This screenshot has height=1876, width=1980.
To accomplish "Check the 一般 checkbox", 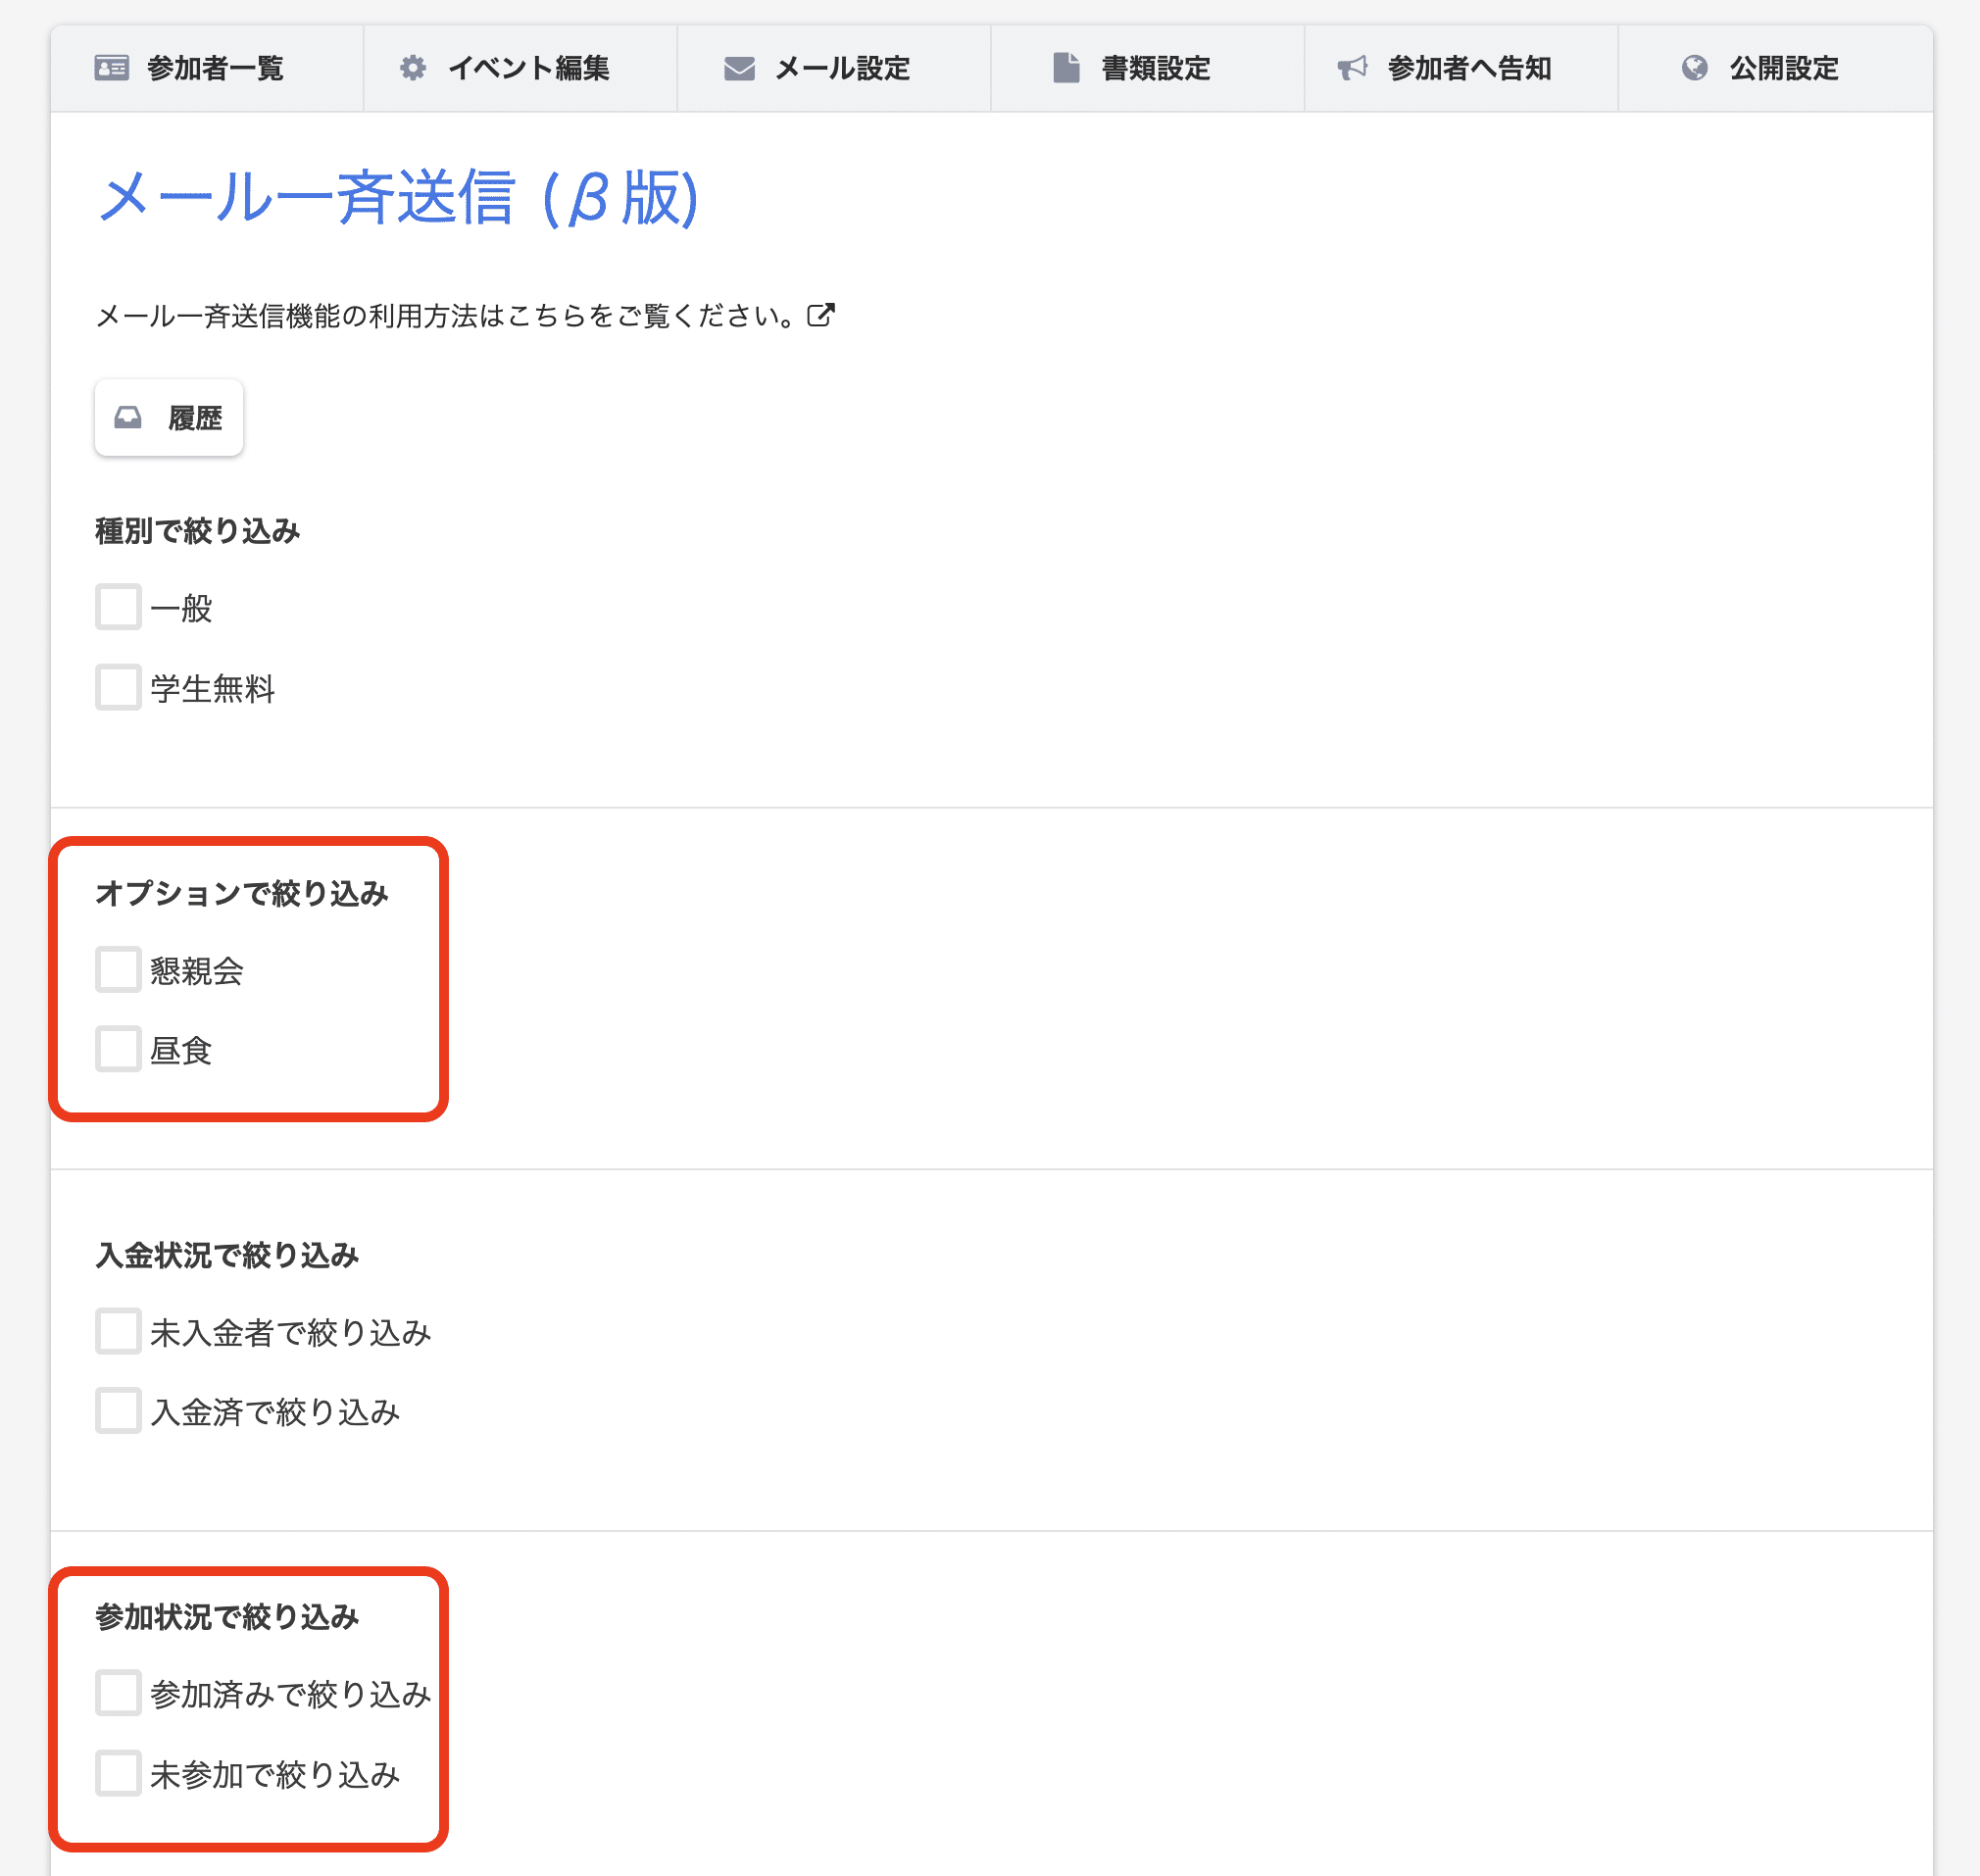I will point(118,607).
